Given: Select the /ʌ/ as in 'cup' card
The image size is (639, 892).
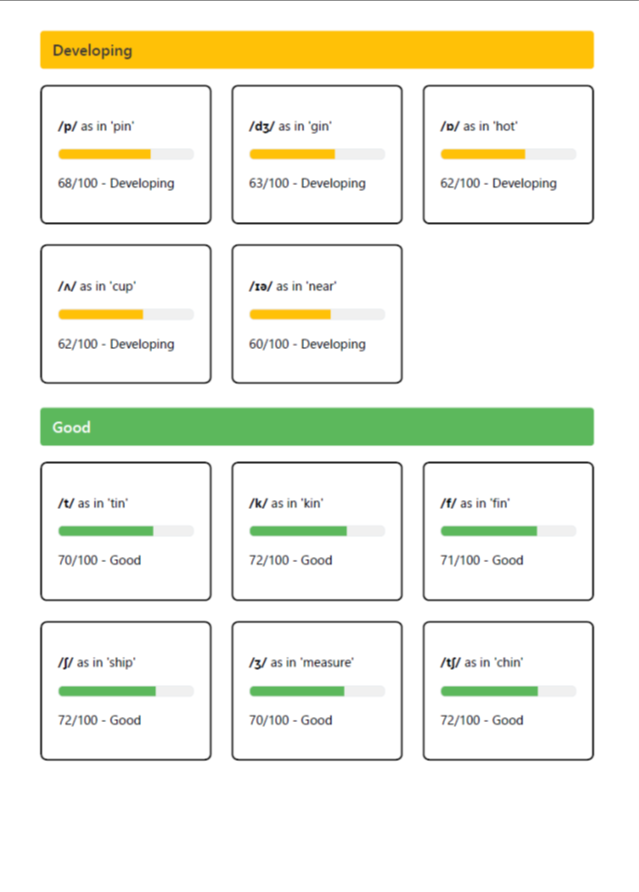Looking at the screenshot, I should (126, 314).
